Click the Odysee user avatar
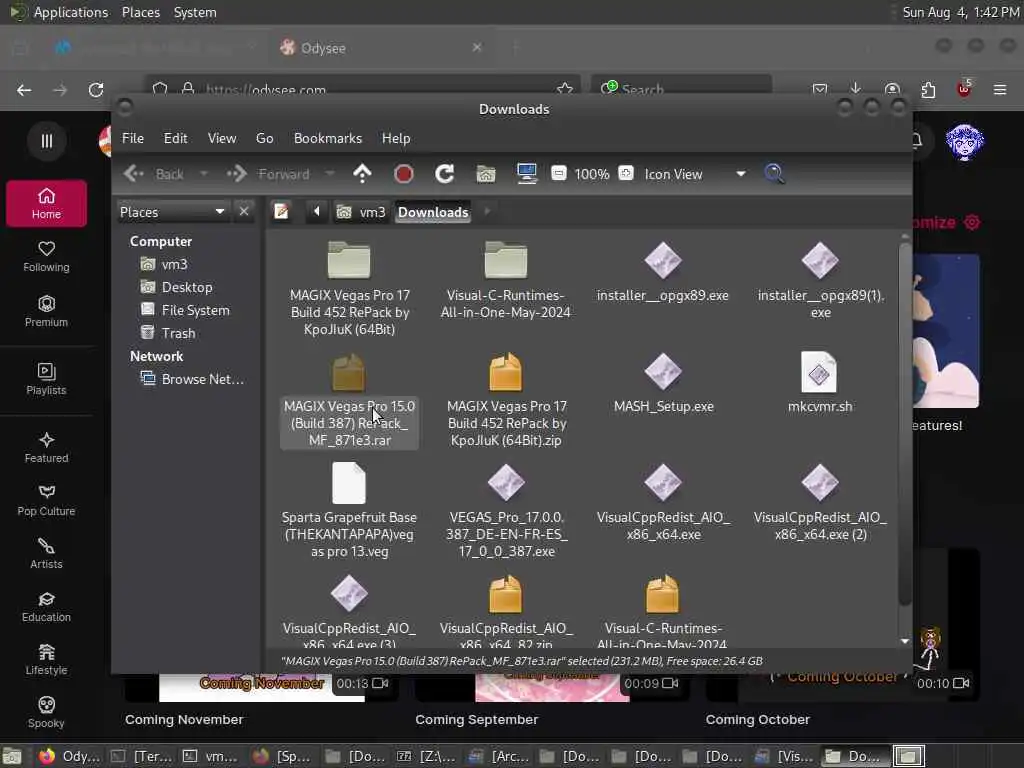Screen dimensions: 1024x768 point(965,141)
